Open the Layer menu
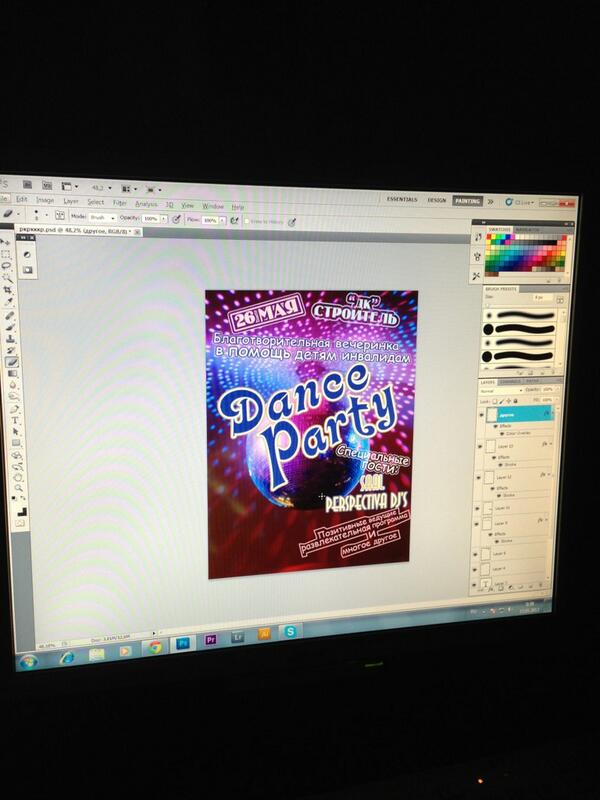The width and height of the screenshot is (600, 800). click(71, 202)
